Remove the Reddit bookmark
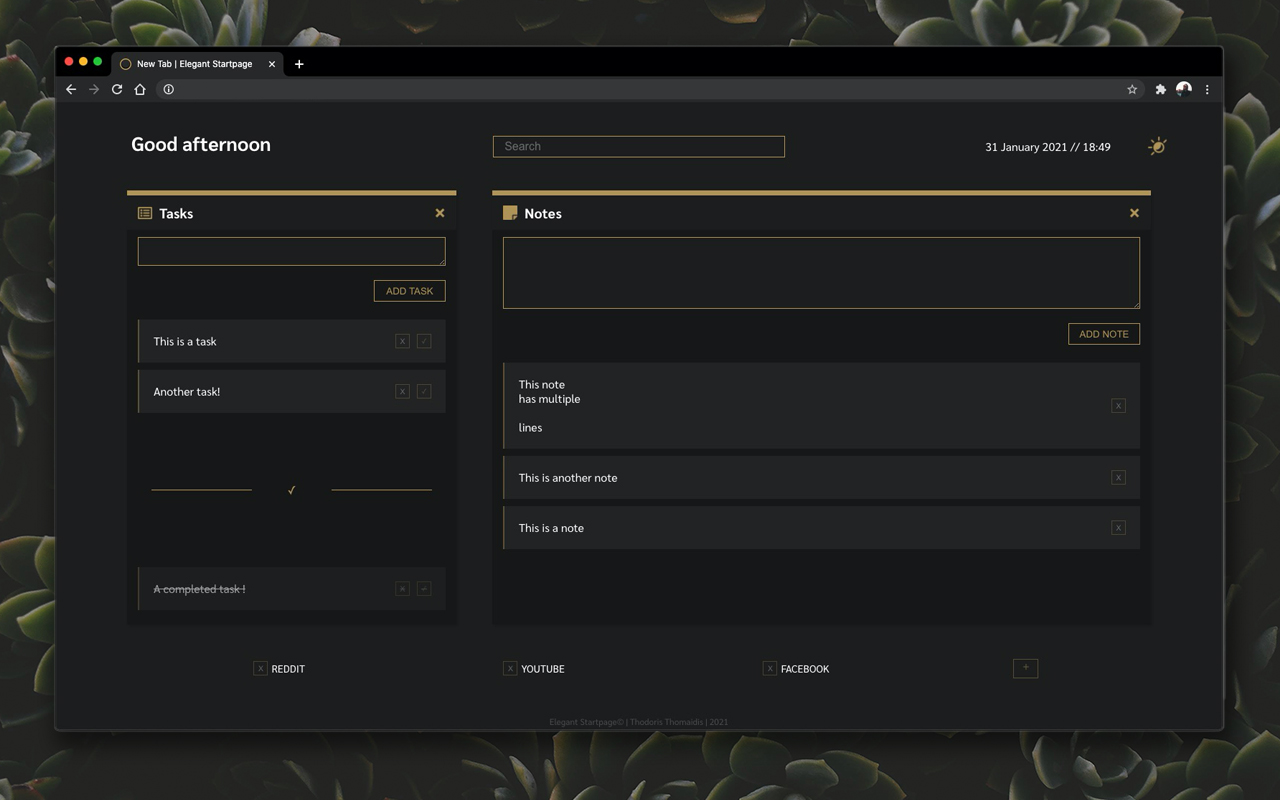 tap(260, 668)
